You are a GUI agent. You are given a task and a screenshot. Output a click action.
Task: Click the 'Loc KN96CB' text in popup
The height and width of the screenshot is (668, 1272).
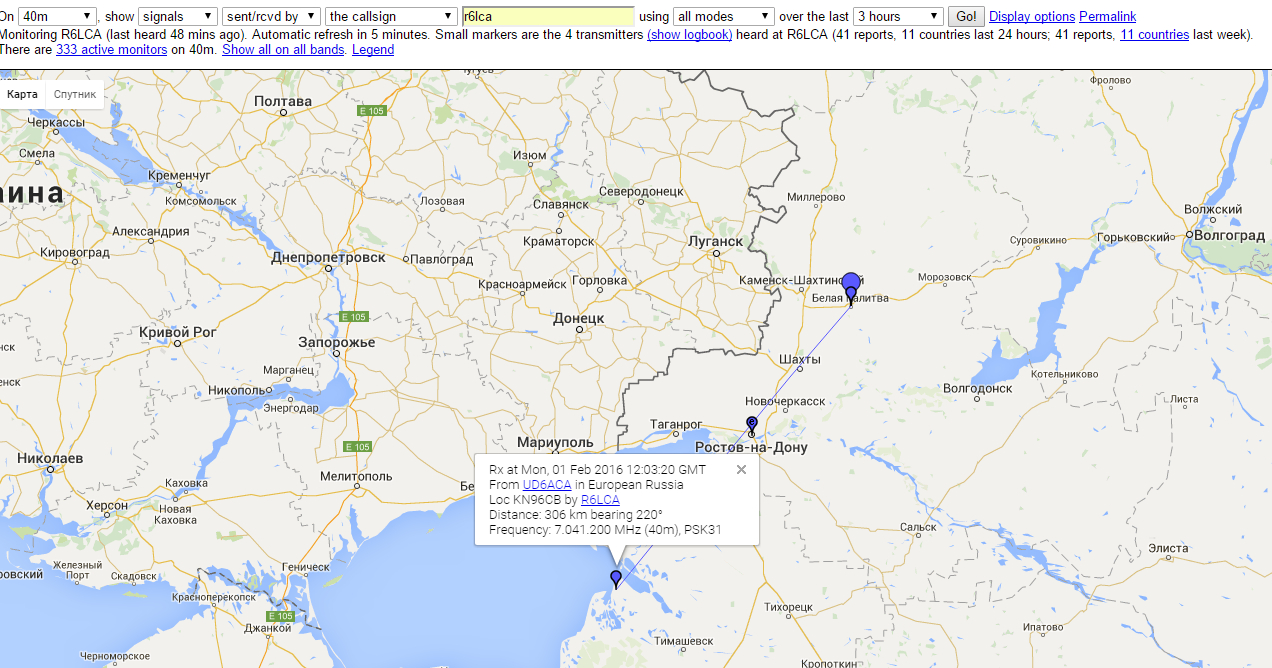525,500
